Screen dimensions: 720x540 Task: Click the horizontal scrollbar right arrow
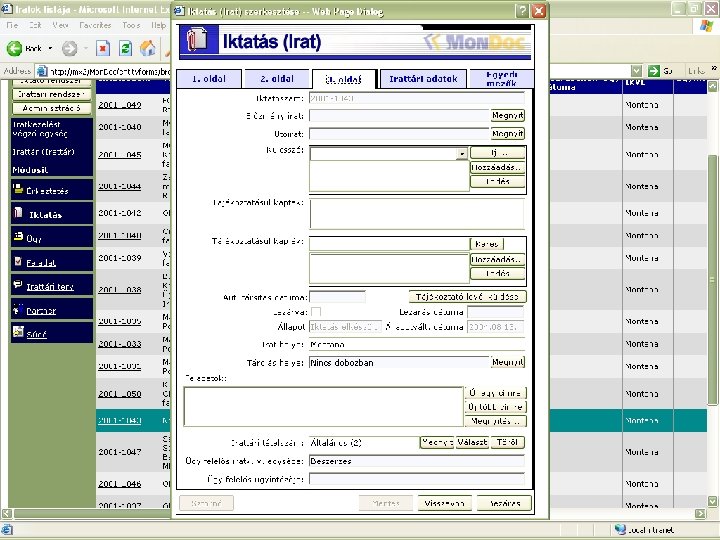pyautogui.click(x=699, y=513)
